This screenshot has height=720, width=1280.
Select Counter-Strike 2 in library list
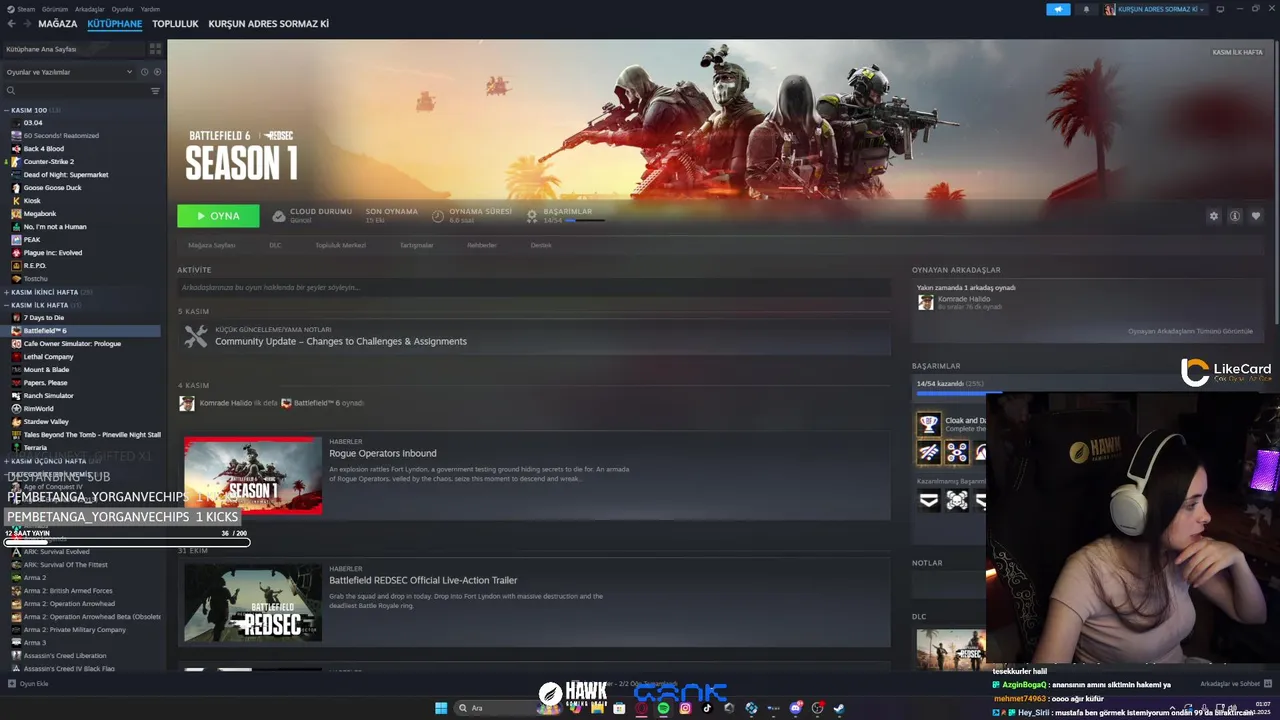pos(84,161)
